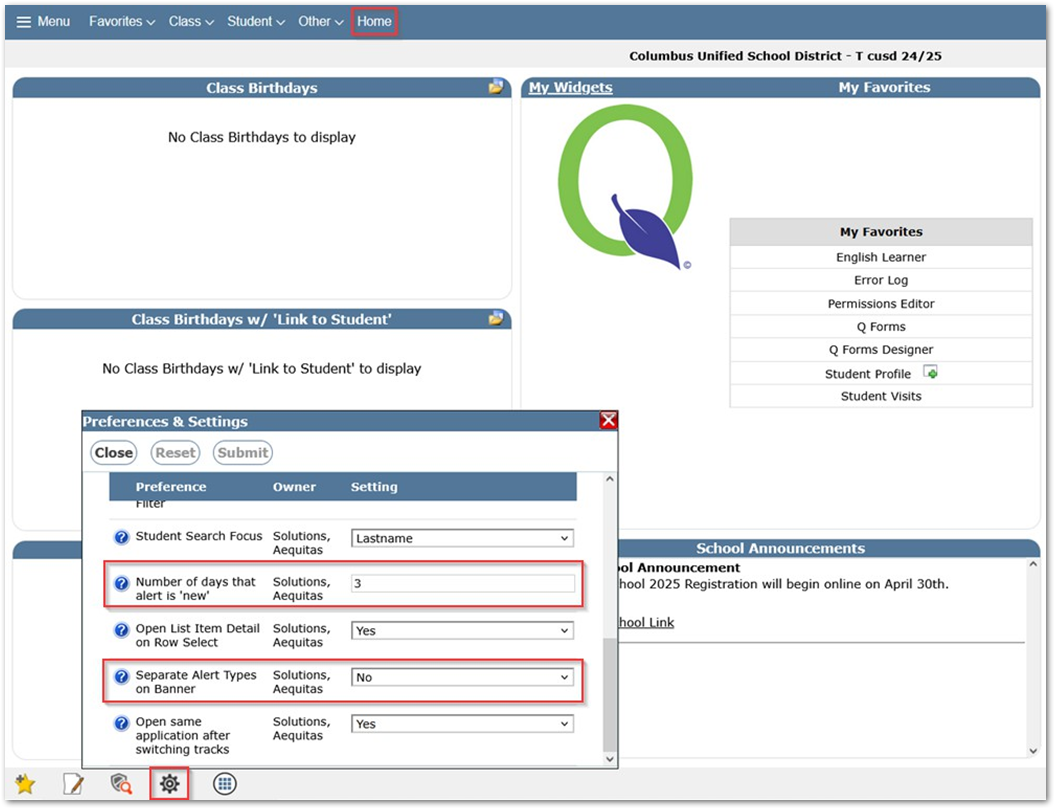Open the Student Search Focus Lastname dropdown
Screen dimensions: 1055x809
462,538
